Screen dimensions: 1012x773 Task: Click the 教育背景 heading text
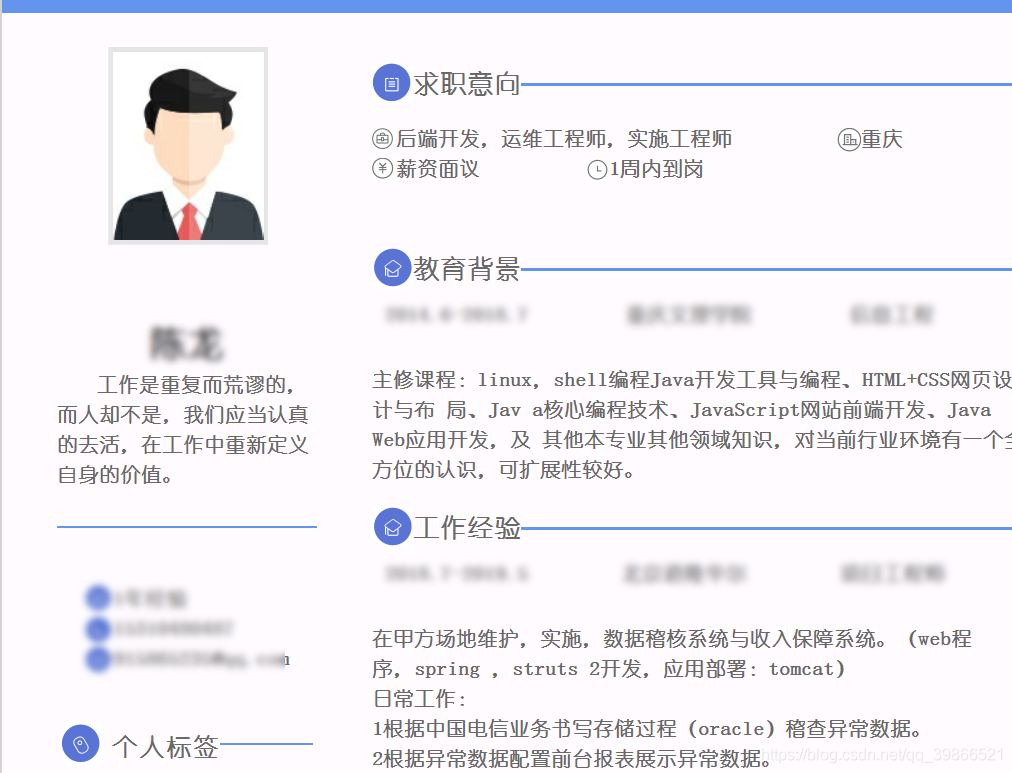pos(467,269)
